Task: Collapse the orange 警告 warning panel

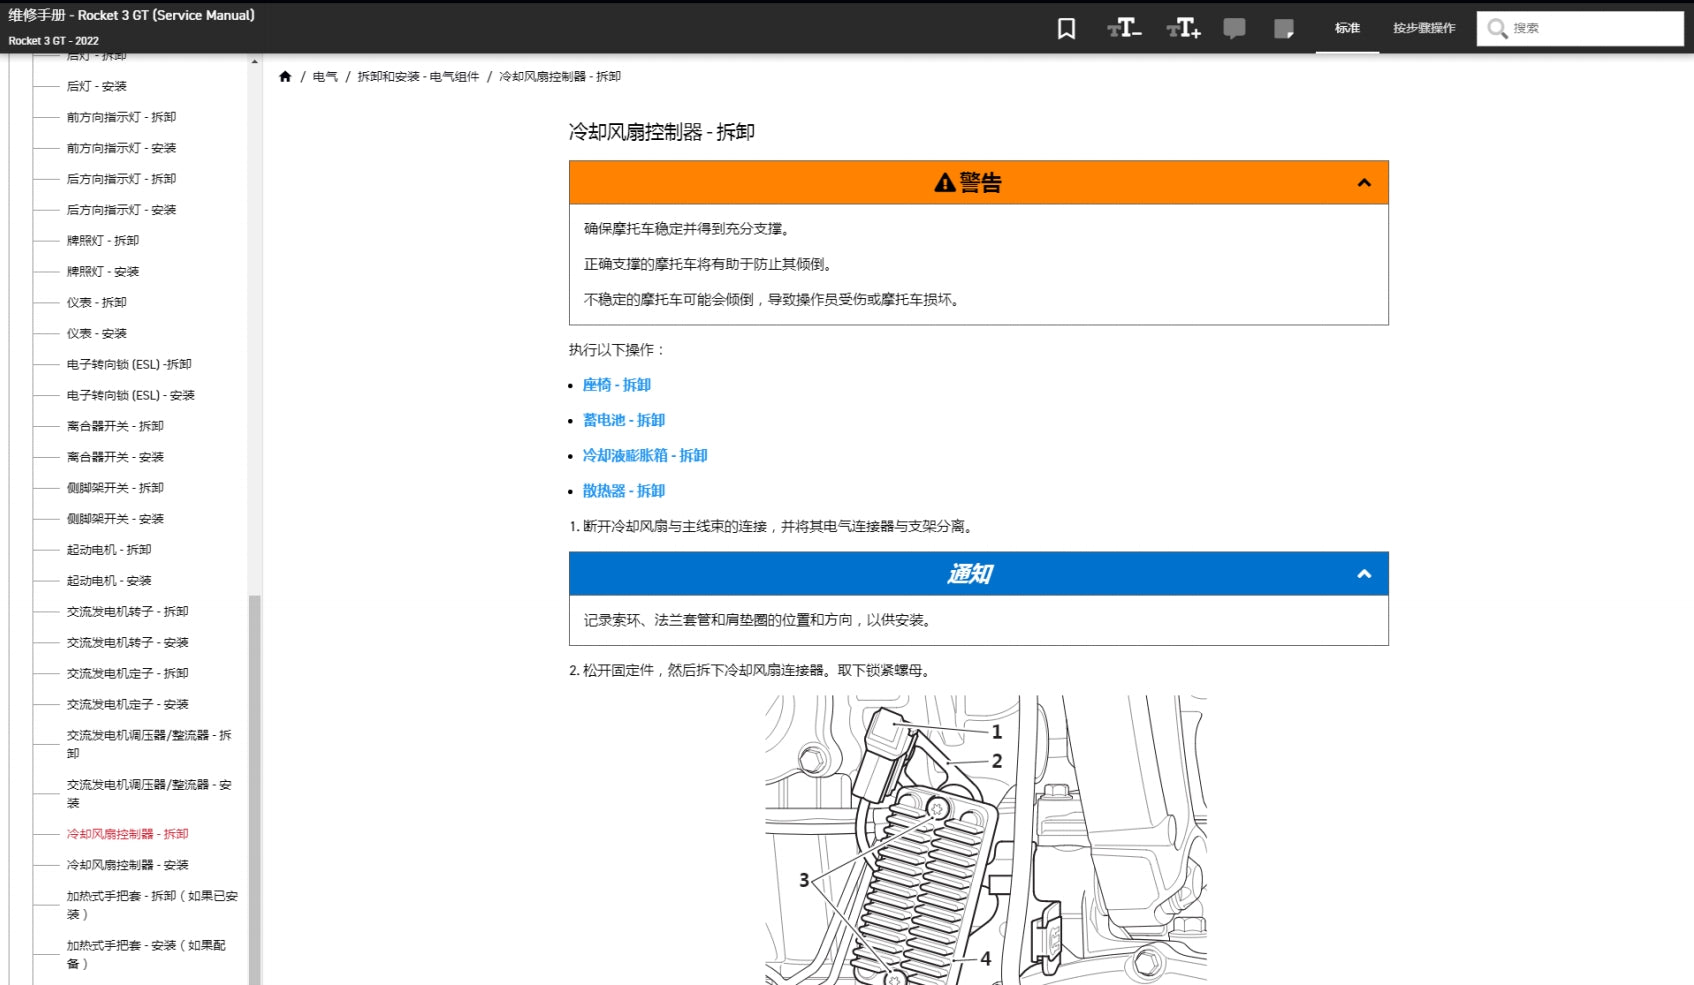Action: point(1363,183)
